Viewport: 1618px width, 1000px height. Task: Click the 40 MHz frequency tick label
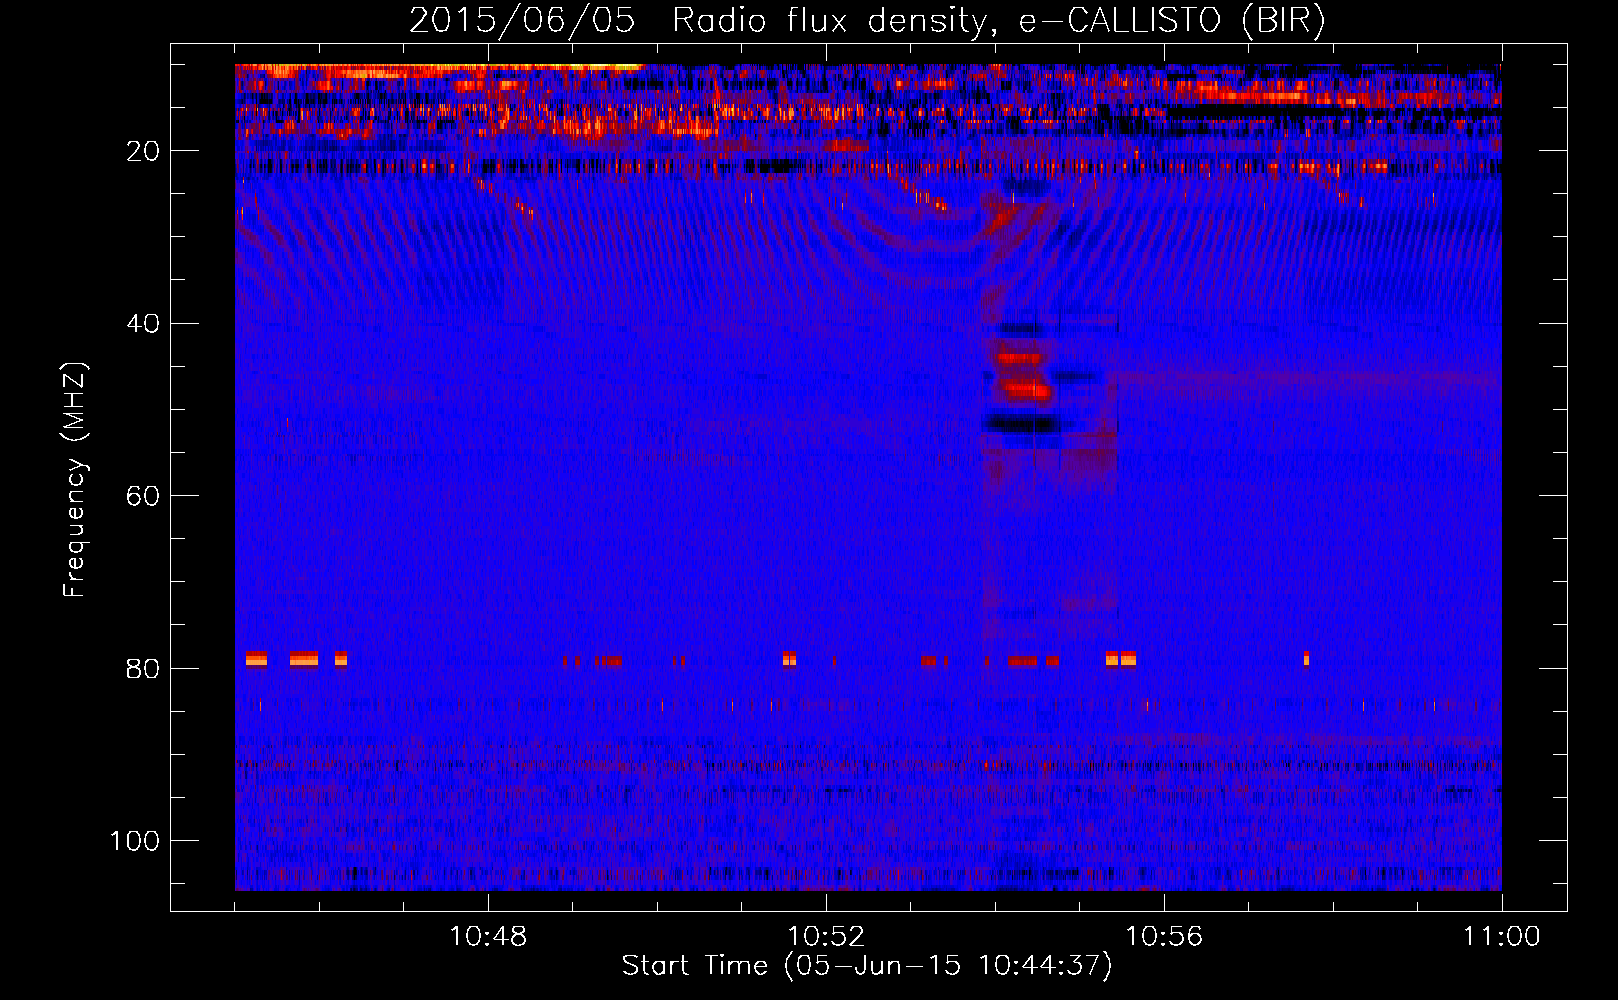[x=144, y=324]
